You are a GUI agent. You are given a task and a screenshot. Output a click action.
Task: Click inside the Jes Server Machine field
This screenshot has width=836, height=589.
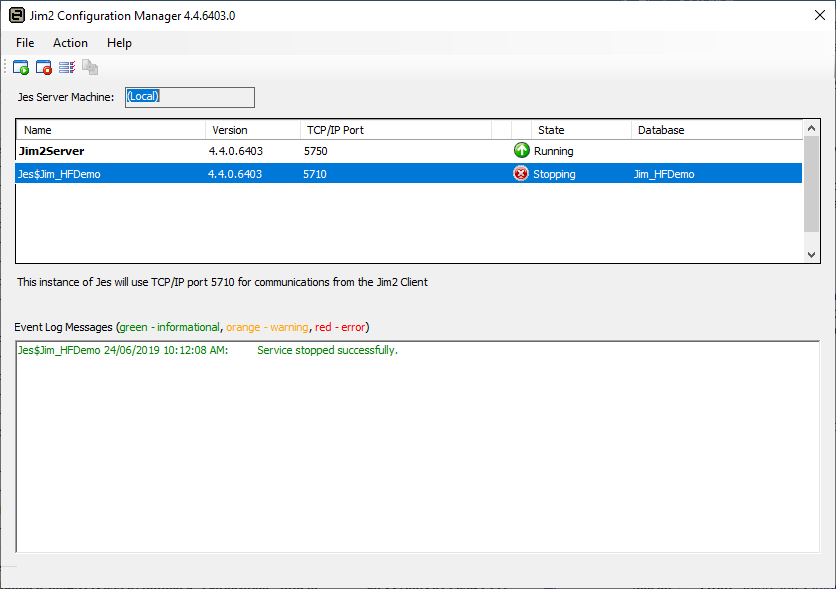point(188,97)
